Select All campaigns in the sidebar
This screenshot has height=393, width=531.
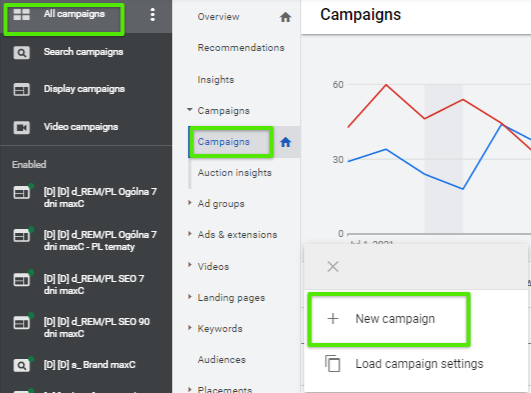tap(74, 14)
